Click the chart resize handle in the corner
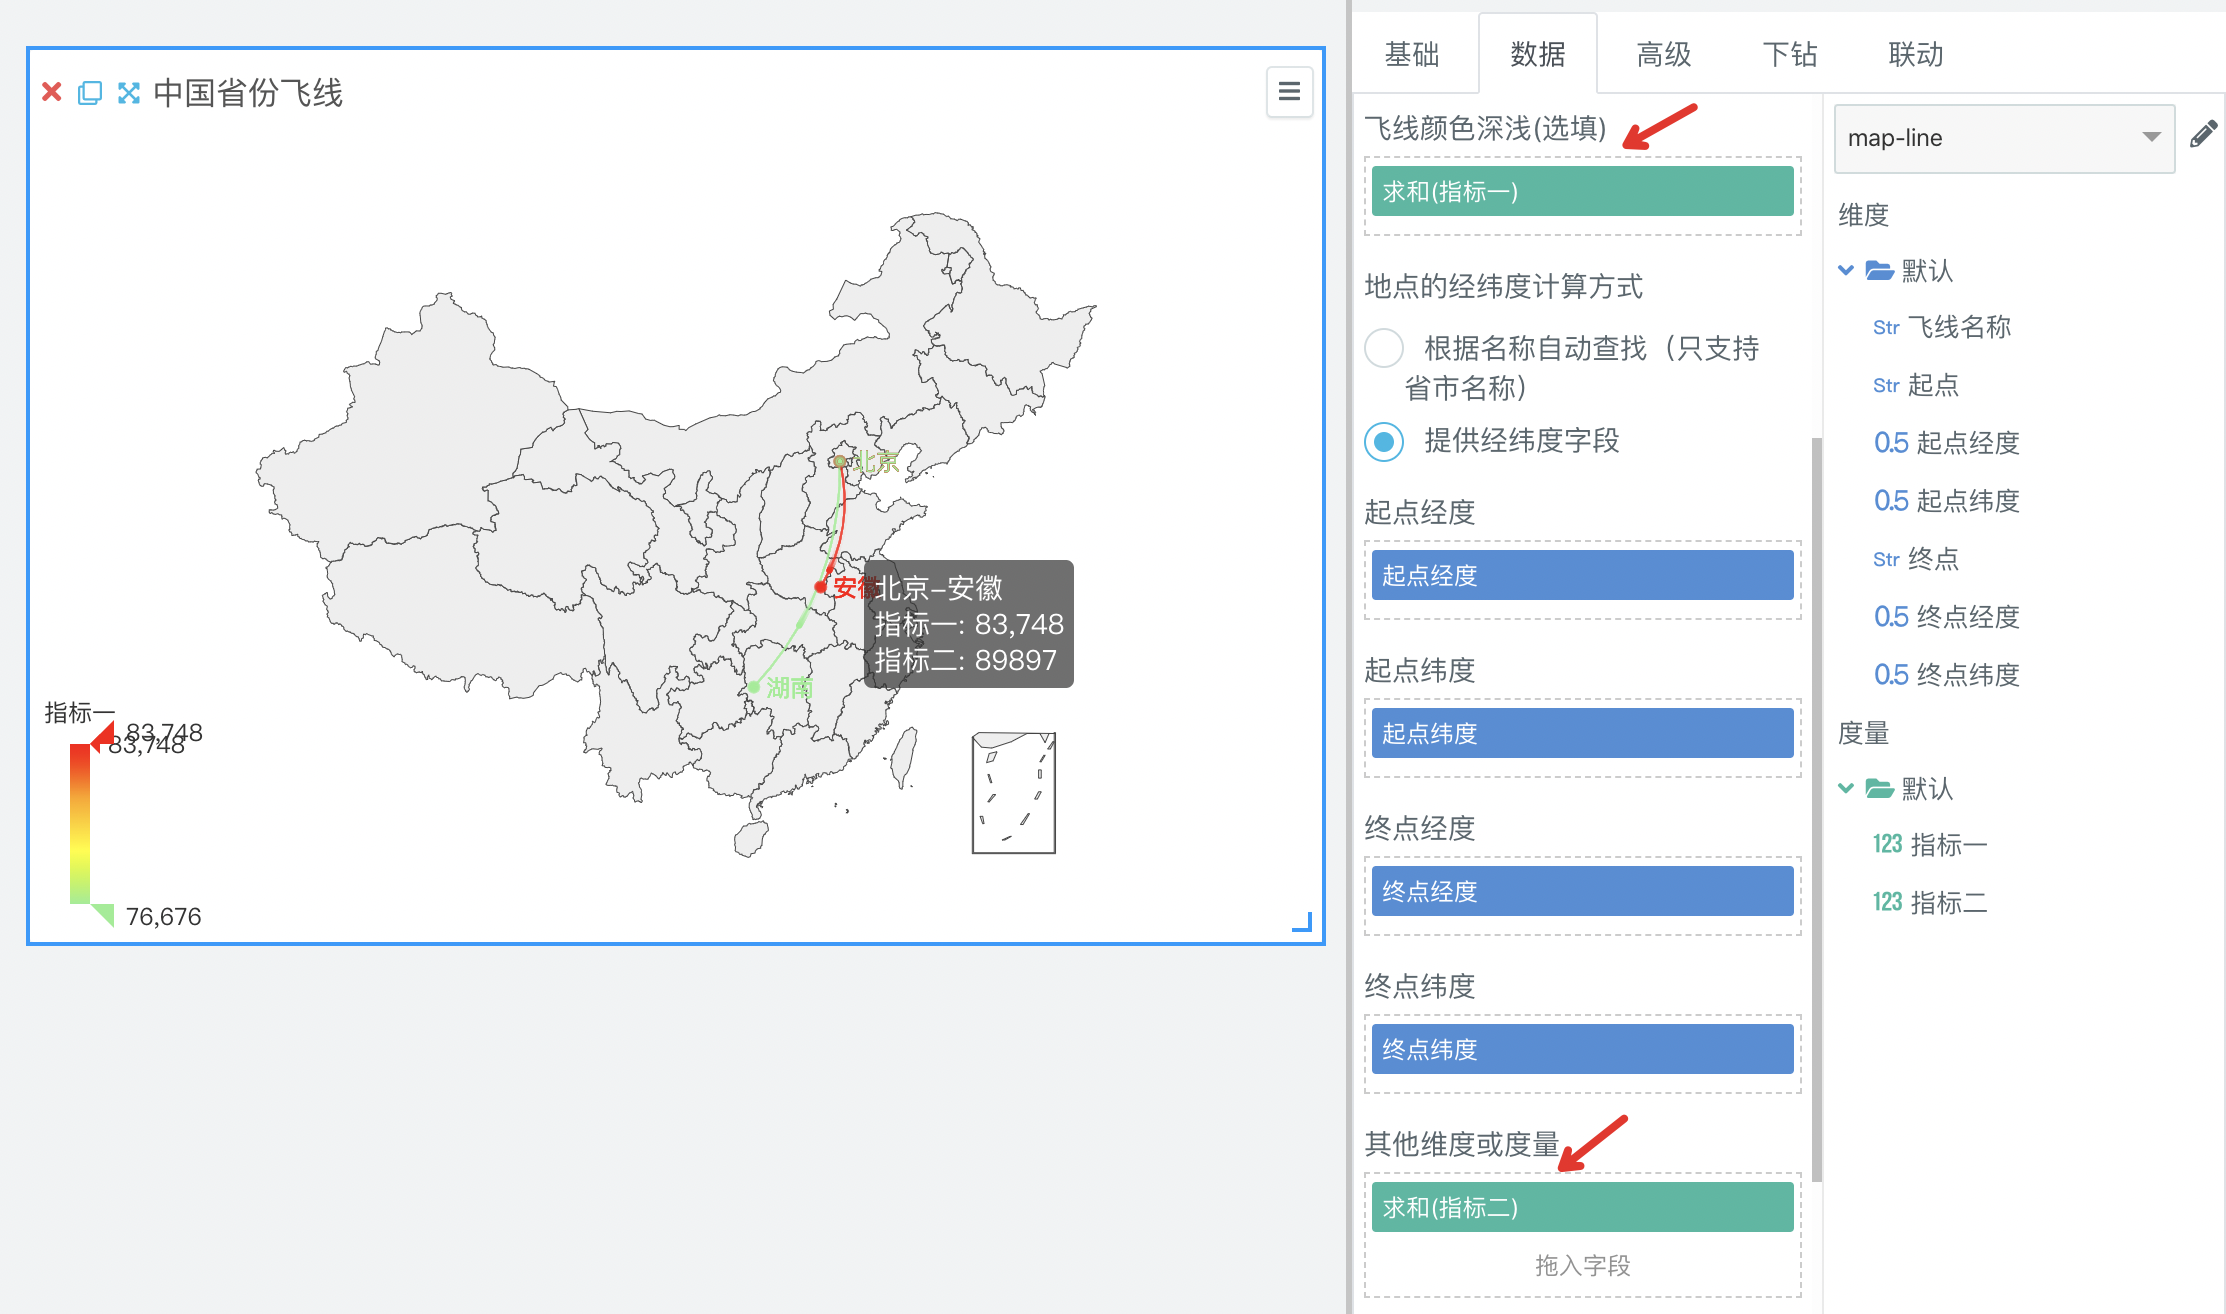 point(1302,922)
